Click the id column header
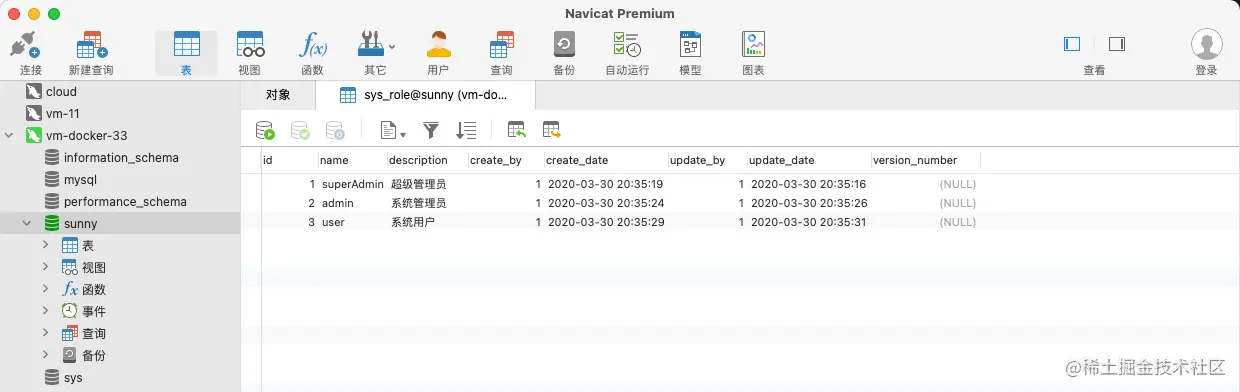Viewport: 1240px width, 392px height. [290, 160]
